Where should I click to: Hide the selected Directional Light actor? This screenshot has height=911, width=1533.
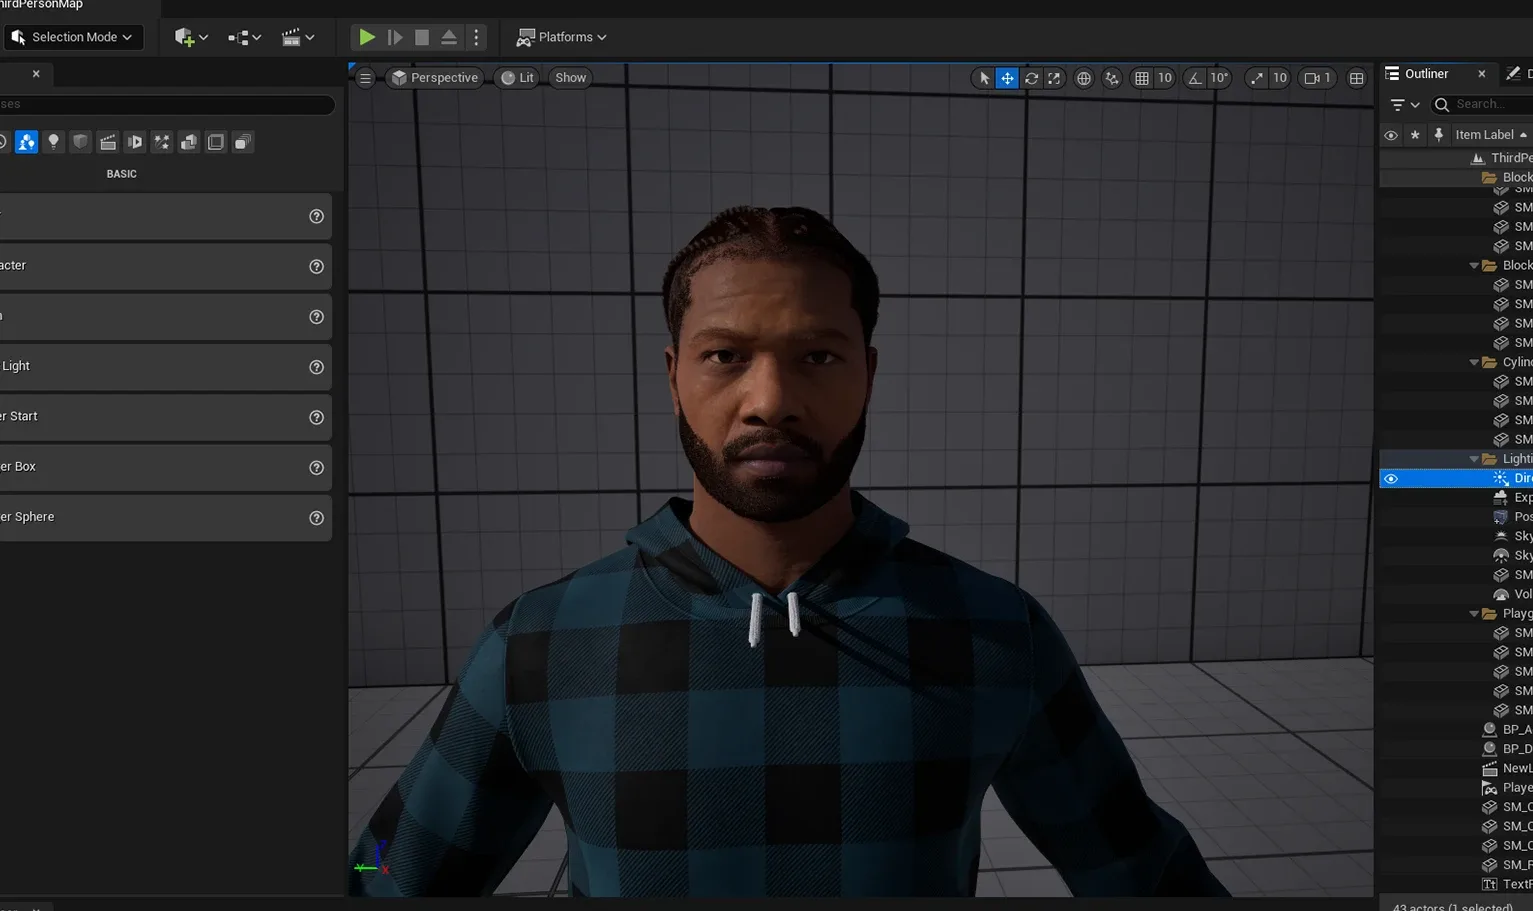pyautogui.click(x=1391, y=479)
